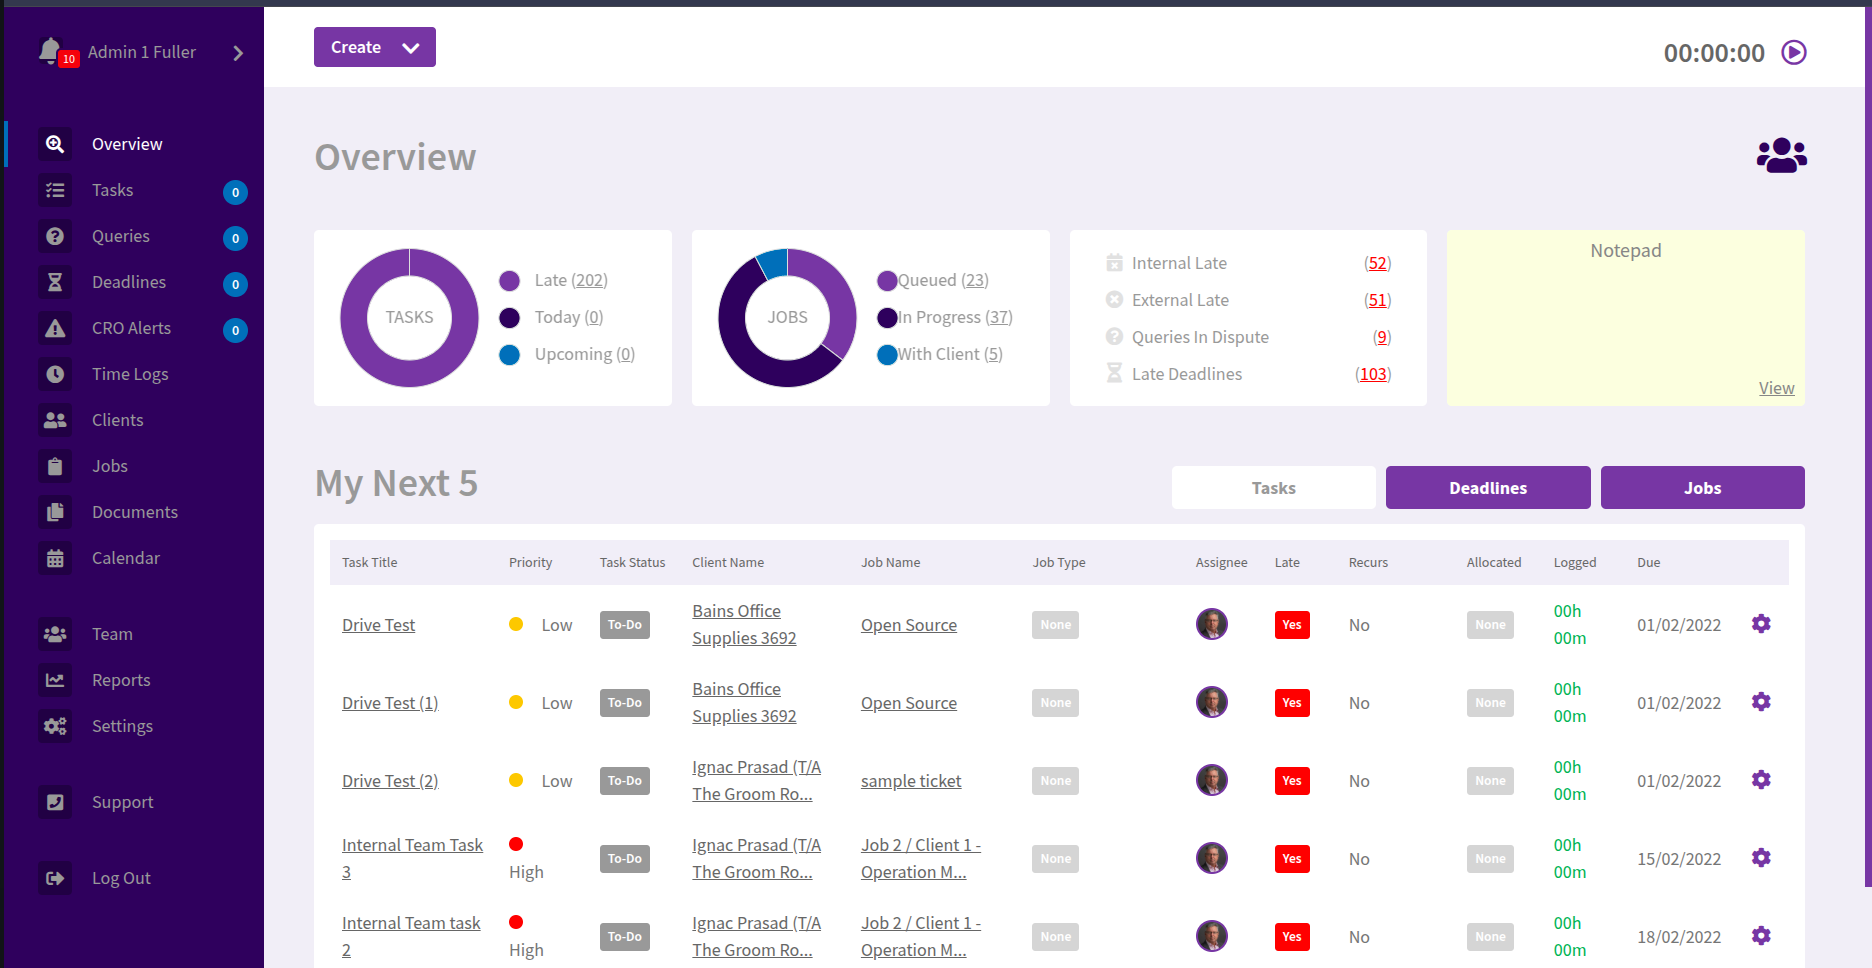Open the Calendar page
The height and width of the screenshot is (968, 1872).
pyautogui.click(x=126, y=558)
